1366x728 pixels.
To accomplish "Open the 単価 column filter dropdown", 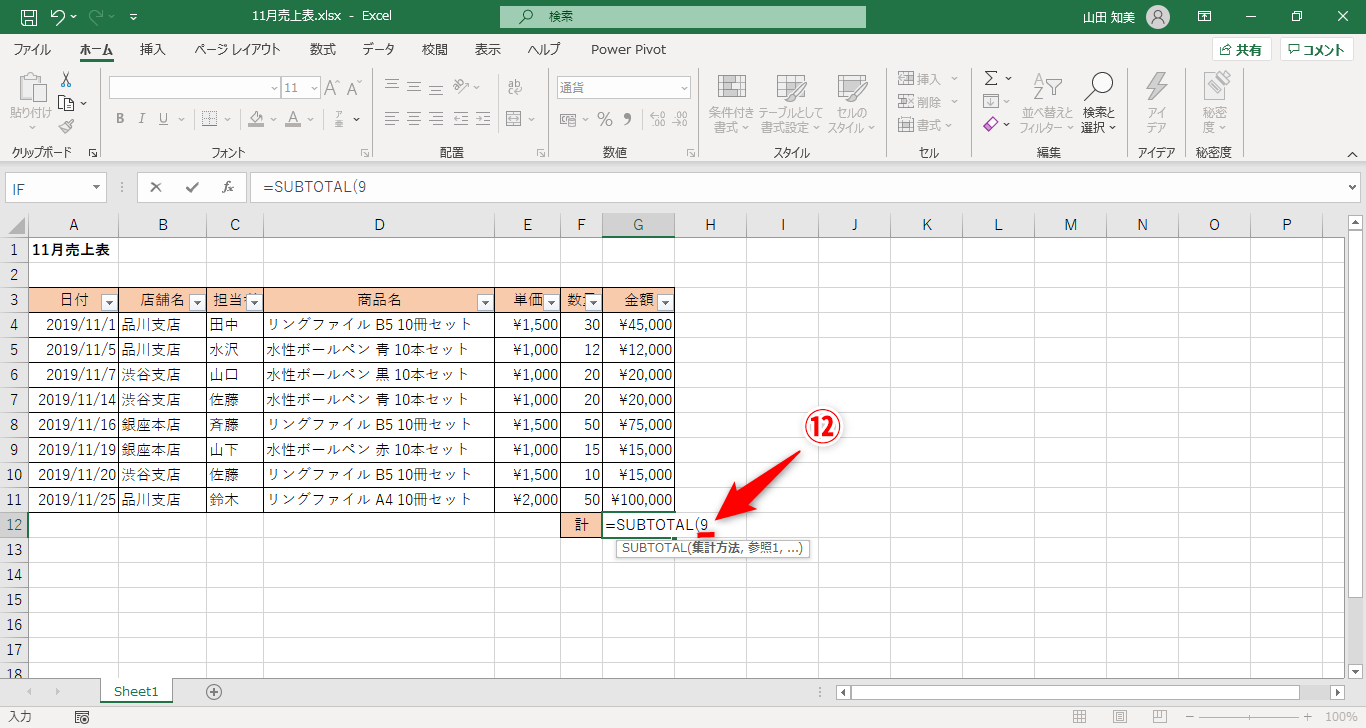I will point(551,302).
